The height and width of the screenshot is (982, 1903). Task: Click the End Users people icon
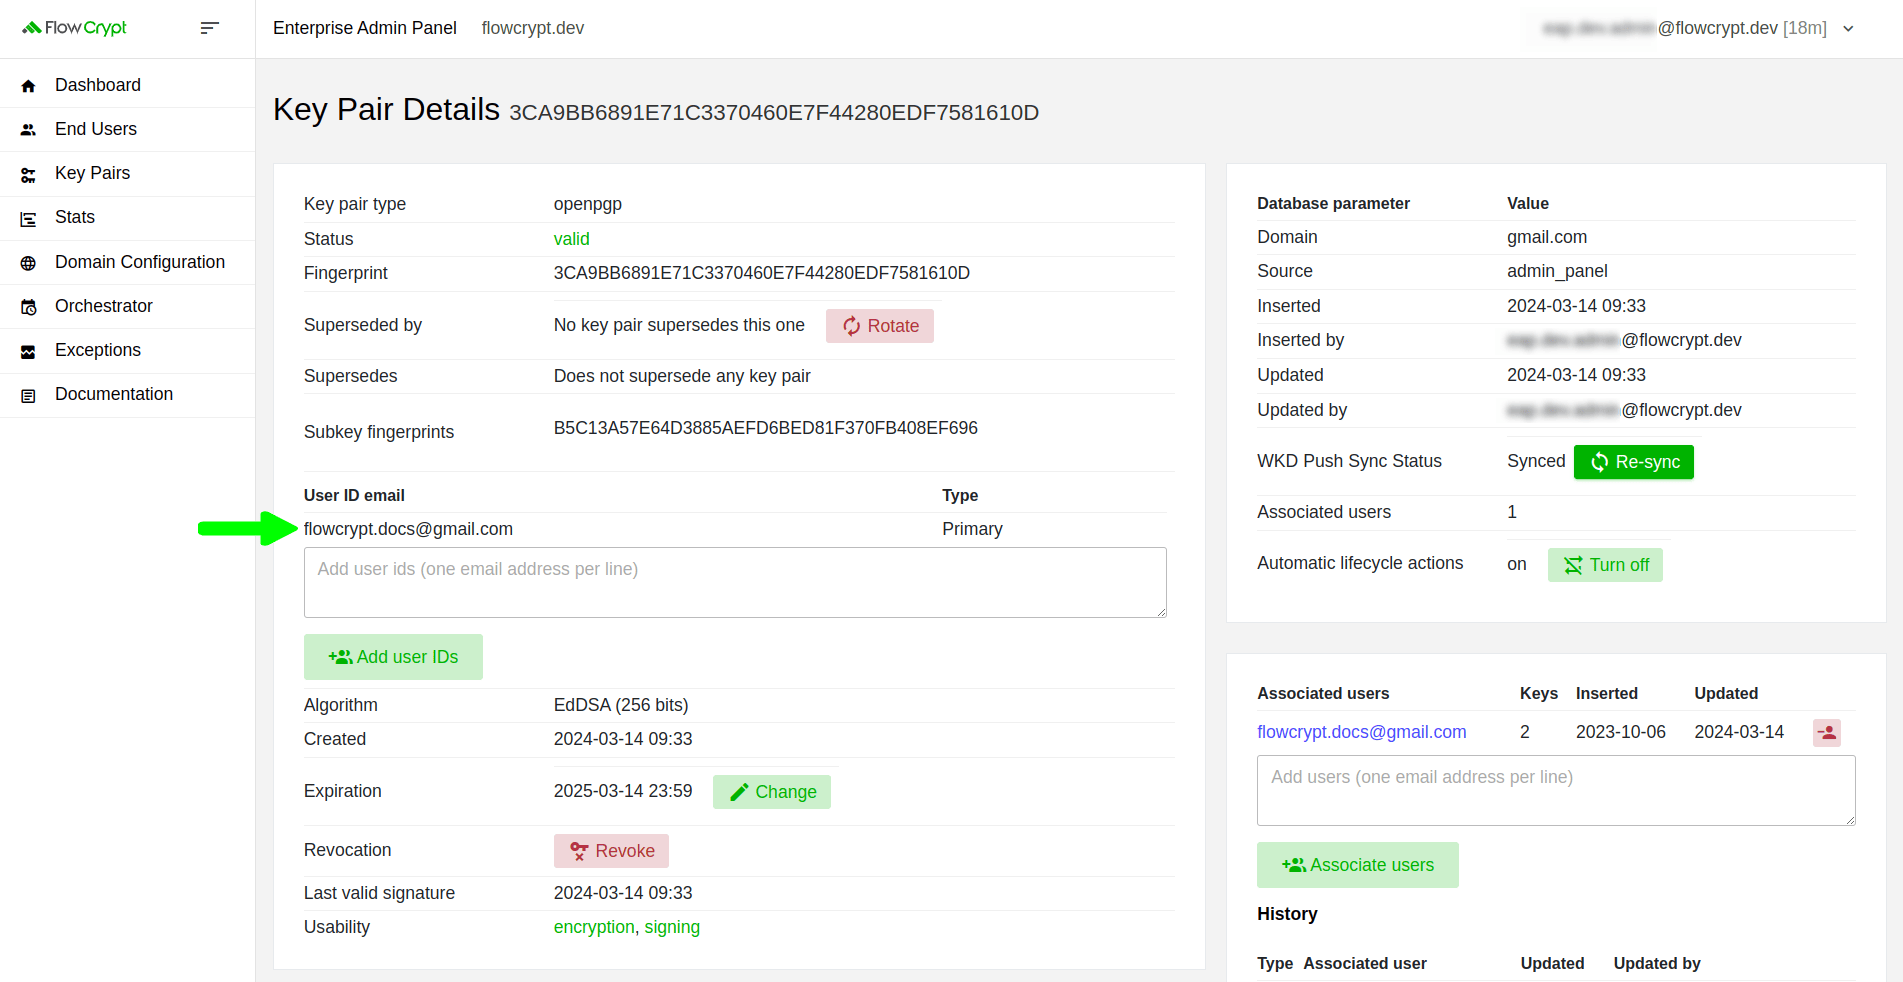pos(28,130)
